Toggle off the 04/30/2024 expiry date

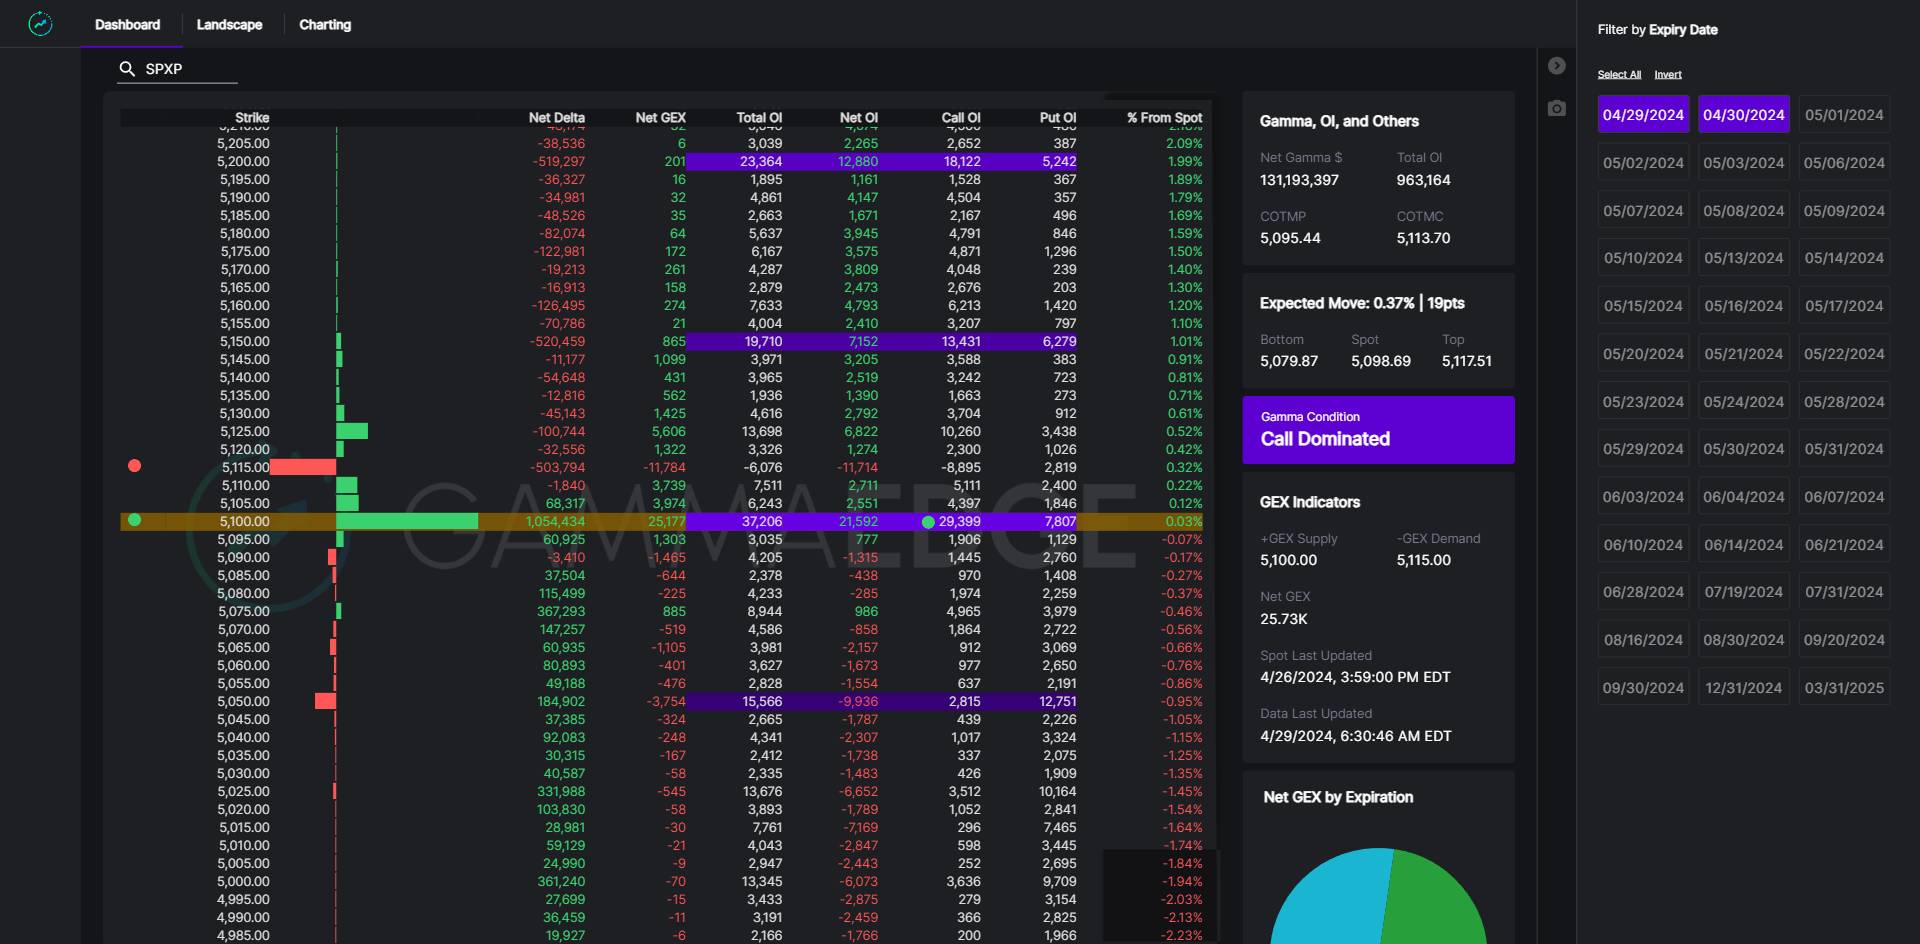click(x=1743, y=115)
